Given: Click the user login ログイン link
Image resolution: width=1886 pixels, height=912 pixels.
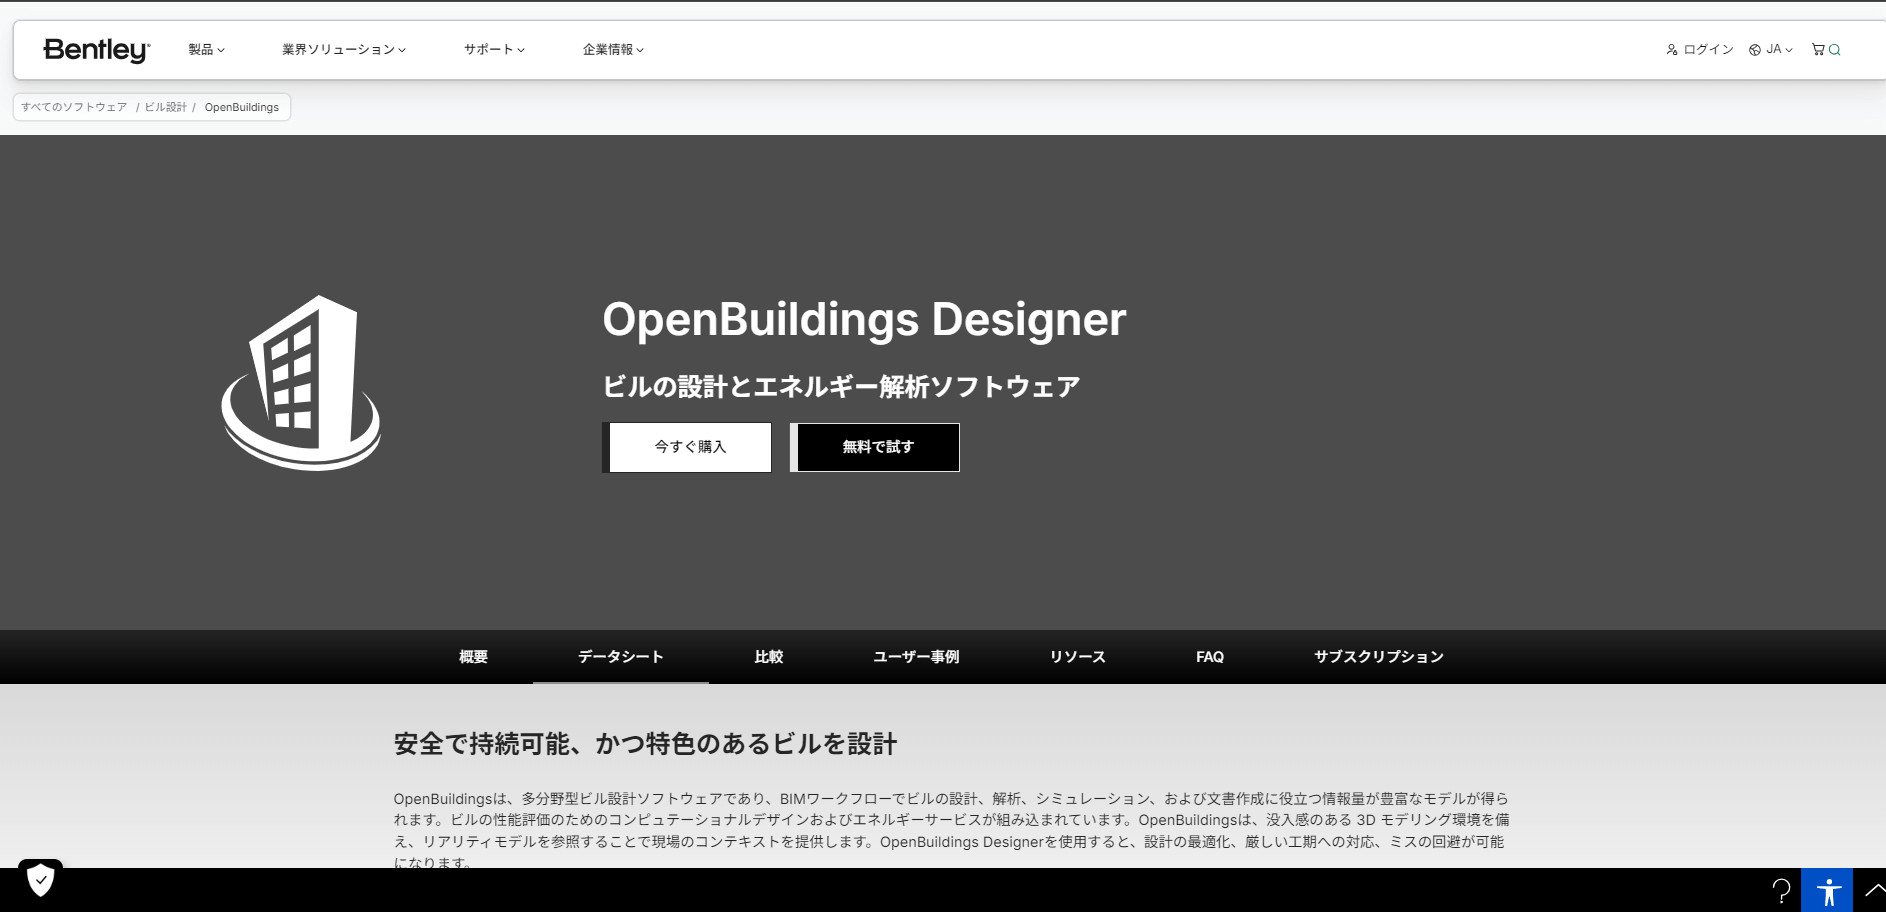Looking at the screenshot, I should point(1700,49).
